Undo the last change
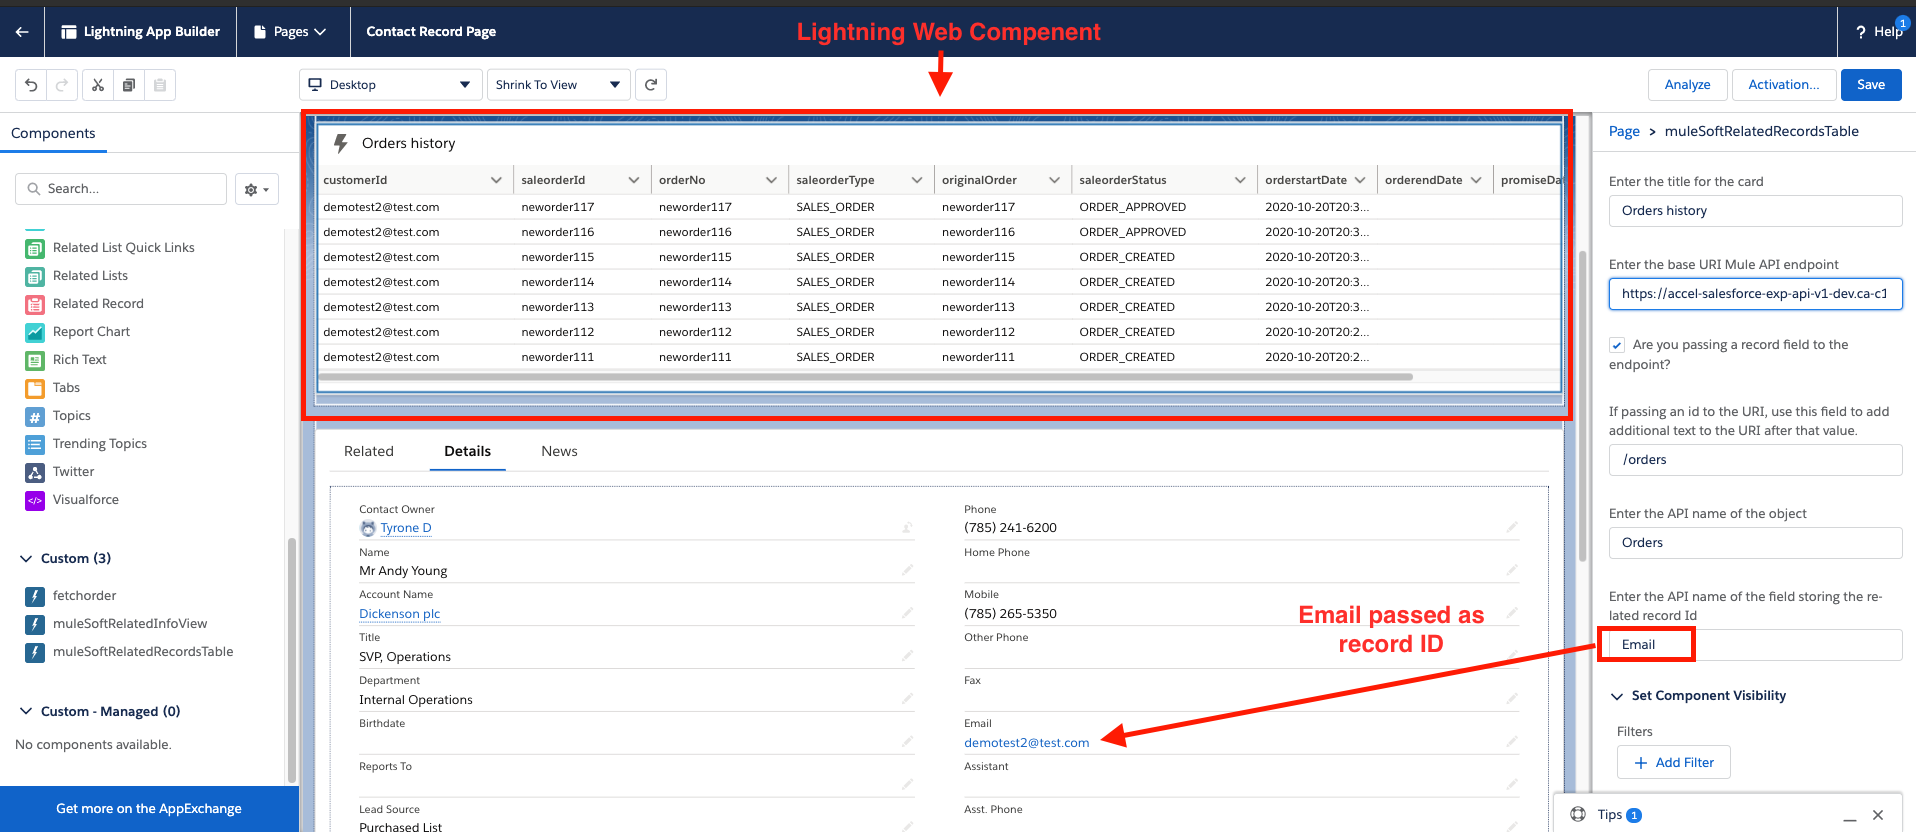1916x832 pixels. pyautogui.click(x=31, y=85)
